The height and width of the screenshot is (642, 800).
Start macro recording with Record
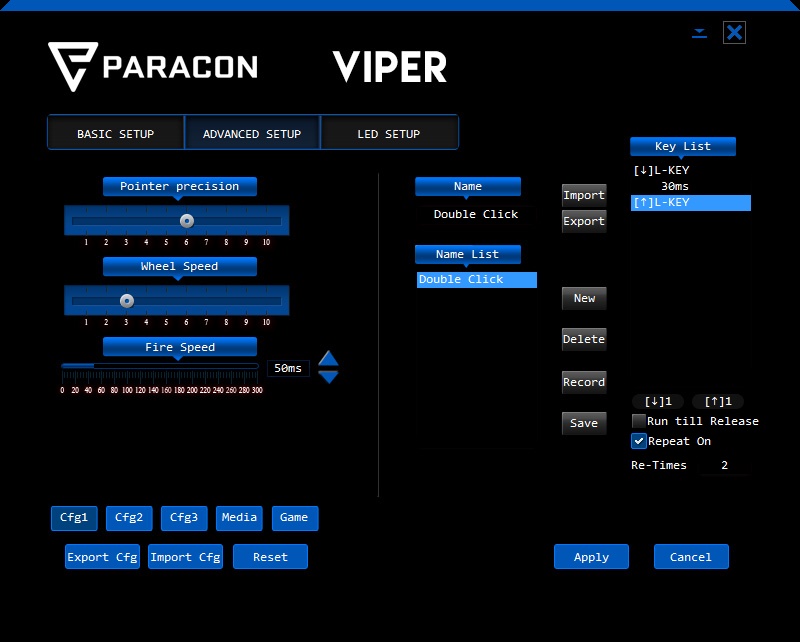pyautogui.click(x=584, y=382)
